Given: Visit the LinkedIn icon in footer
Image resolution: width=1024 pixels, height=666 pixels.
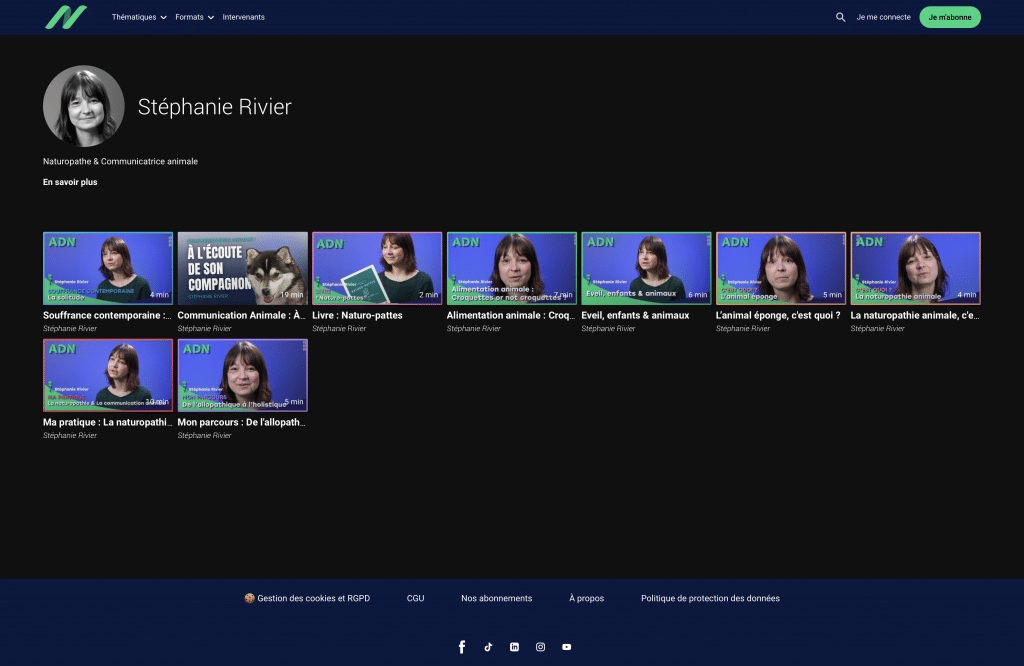Looking at the screenshot, I should 514,647.
